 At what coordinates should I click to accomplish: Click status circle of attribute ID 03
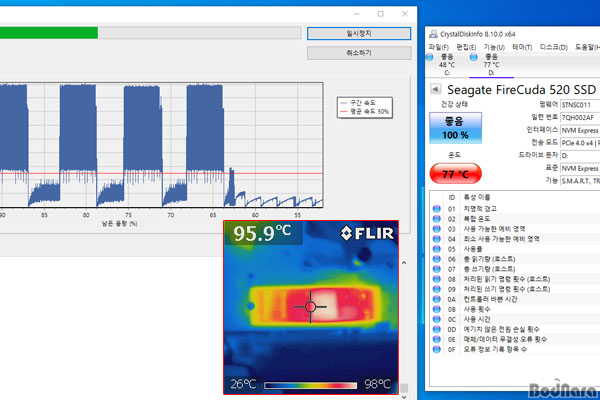(x=437, y=229)
